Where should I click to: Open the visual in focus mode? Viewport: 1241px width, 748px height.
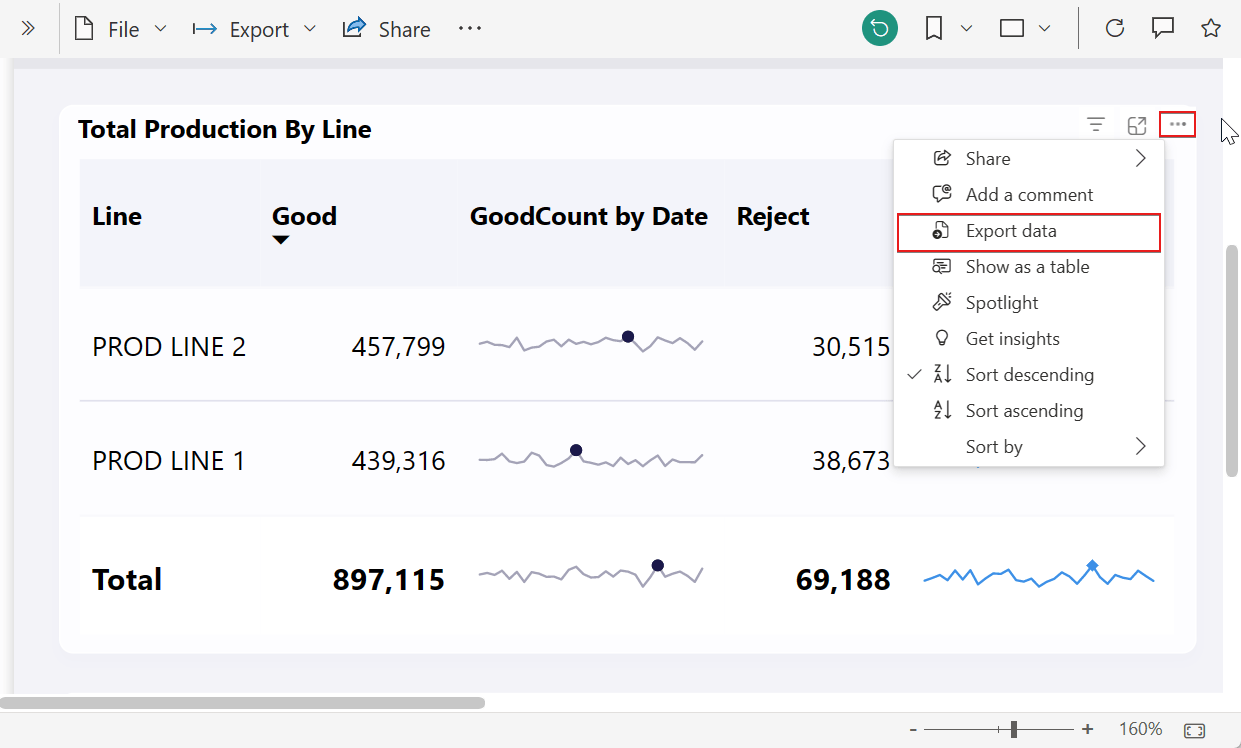coord(1136,124)
